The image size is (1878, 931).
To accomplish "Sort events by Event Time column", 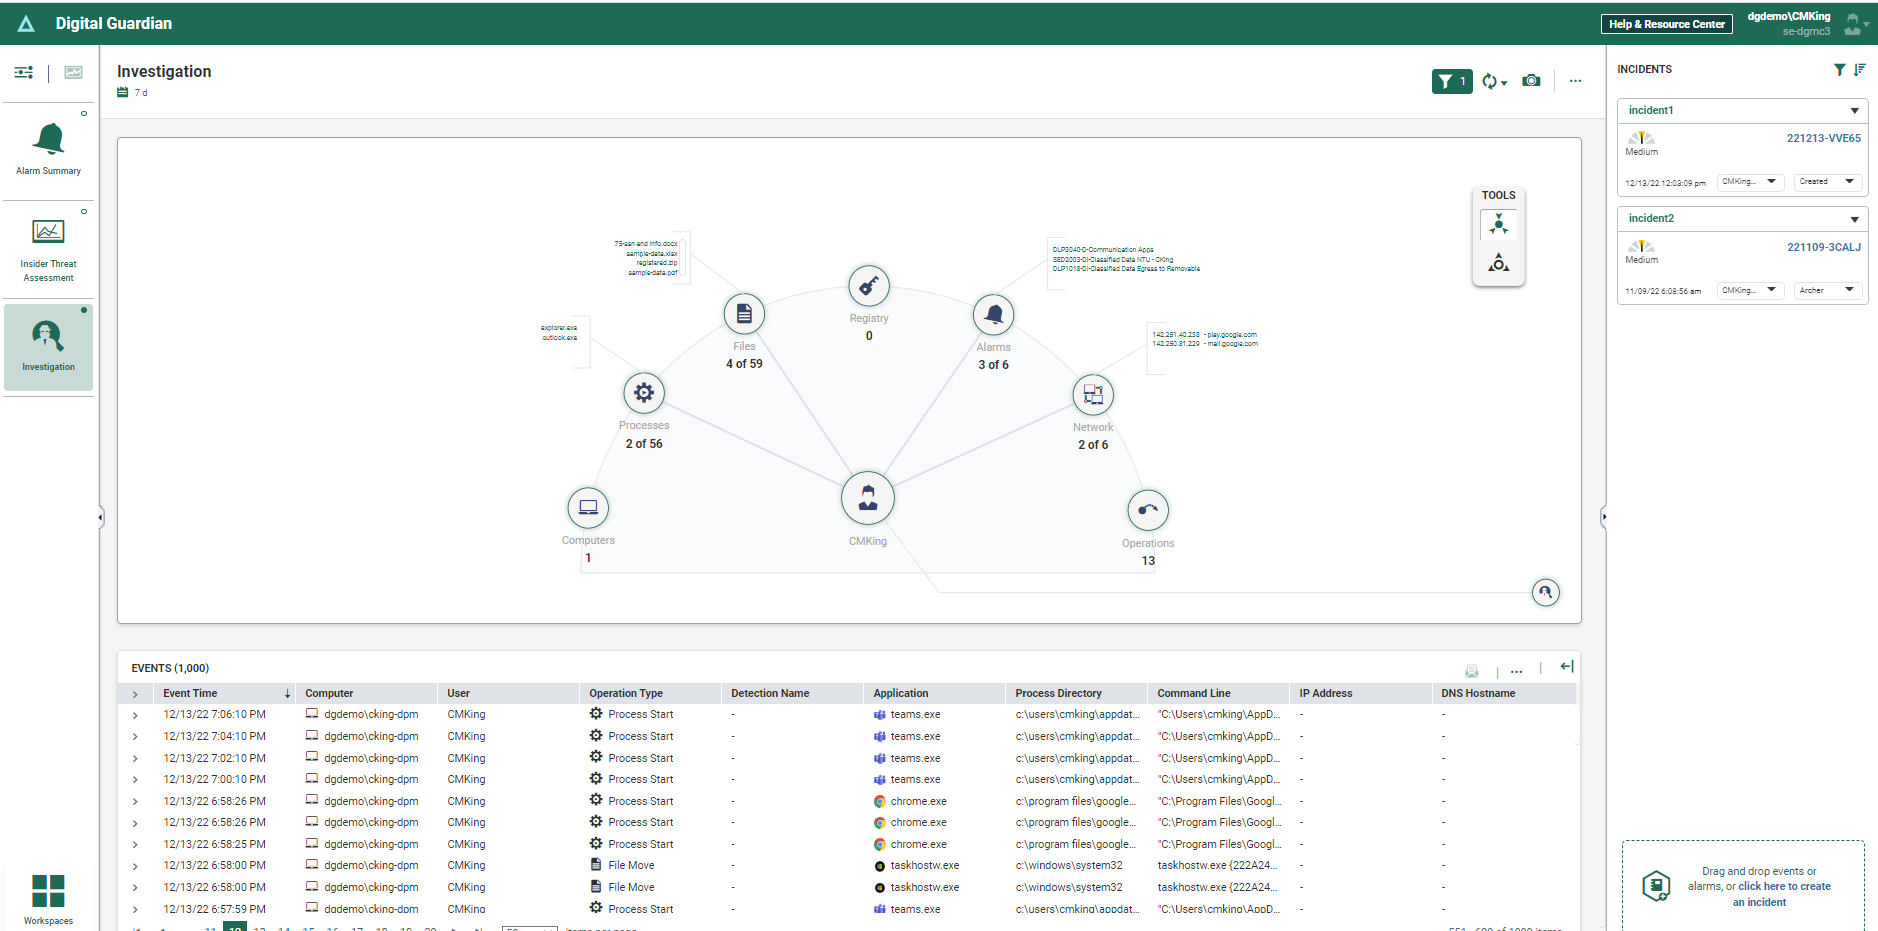I will point(190,693).
